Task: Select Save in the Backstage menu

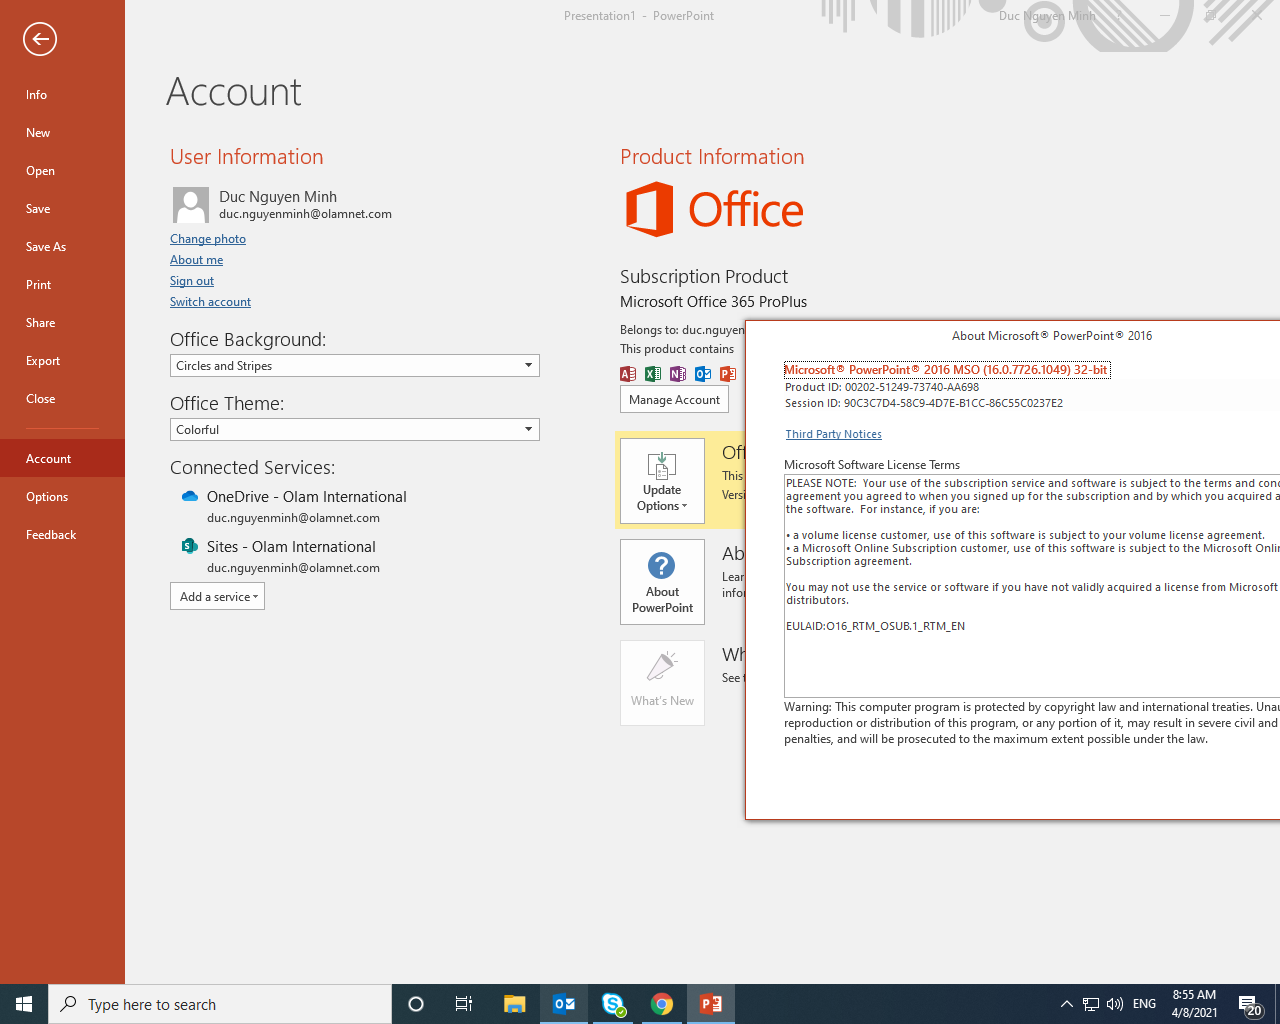Action: [x=62, y=209]
